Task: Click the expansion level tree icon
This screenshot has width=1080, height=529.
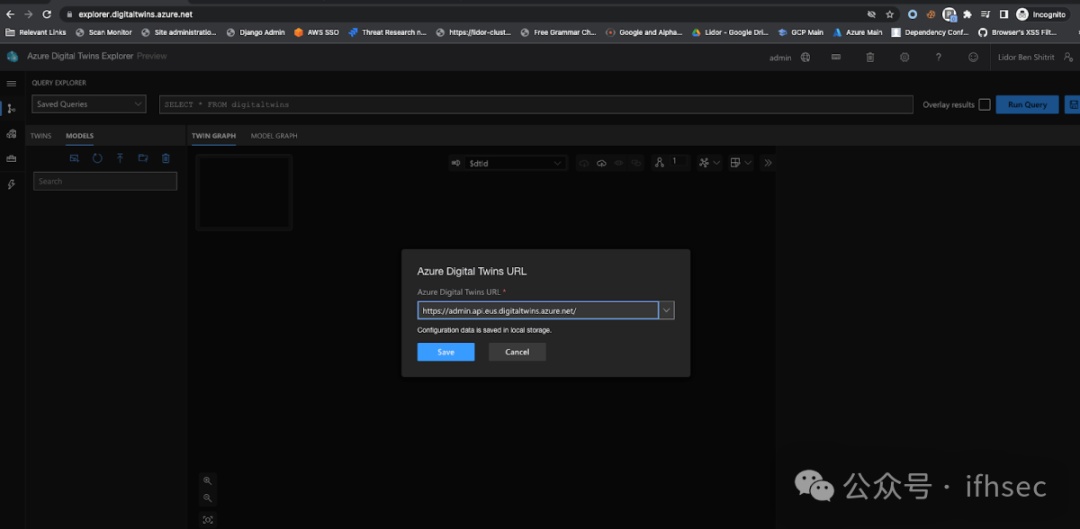Action: tap(659, 163)
